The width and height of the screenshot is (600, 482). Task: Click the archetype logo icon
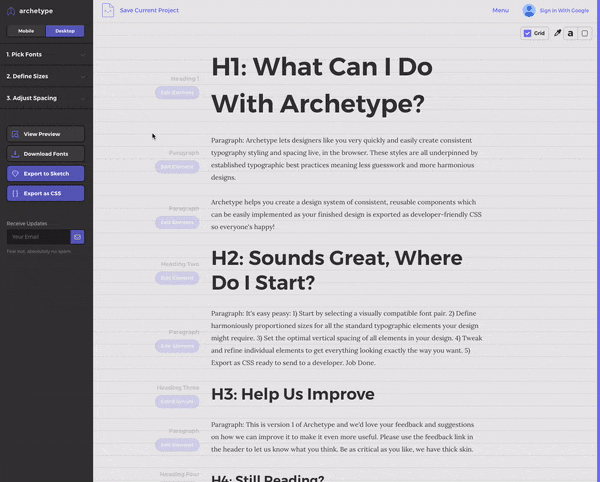click(11, 11)
